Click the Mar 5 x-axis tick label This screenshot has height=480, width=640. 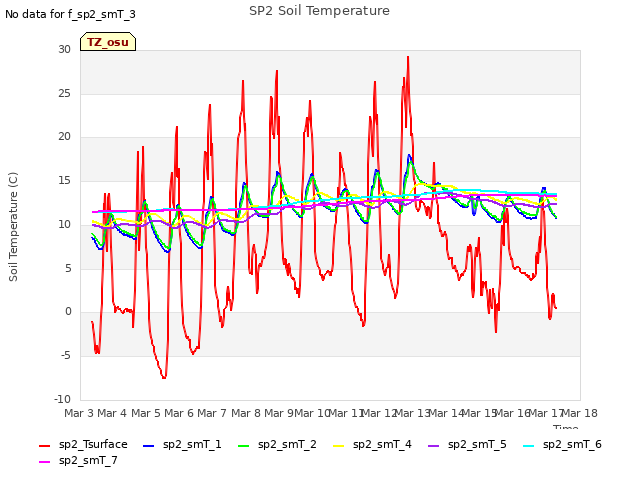[146, 413]
